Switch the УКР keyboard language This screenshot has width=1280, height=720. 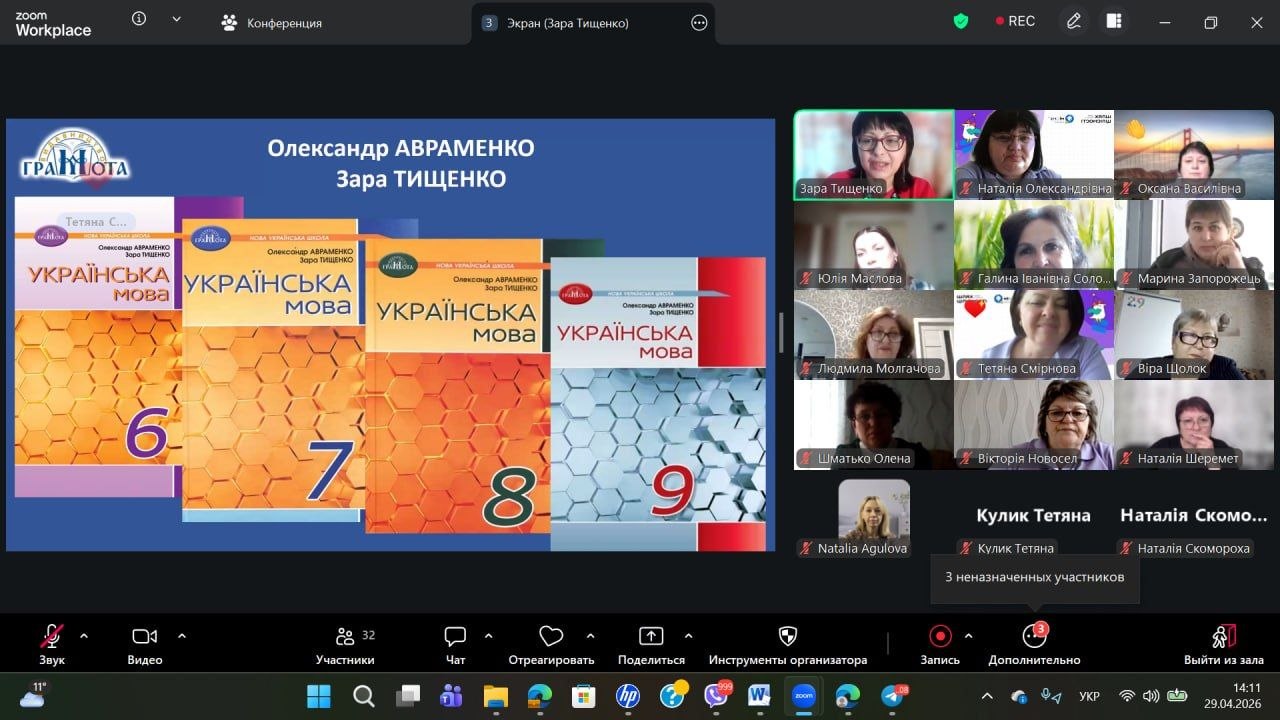pyautogui.click(x=1090, y=696)
